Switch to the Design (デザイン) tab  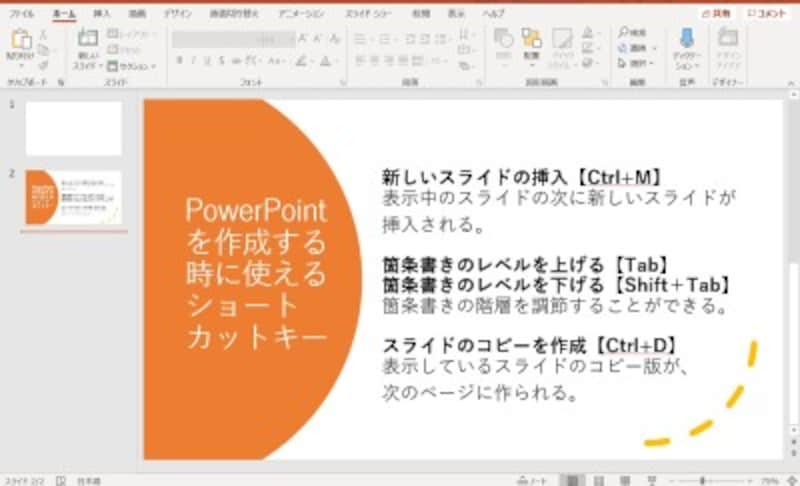coord(178,14)
